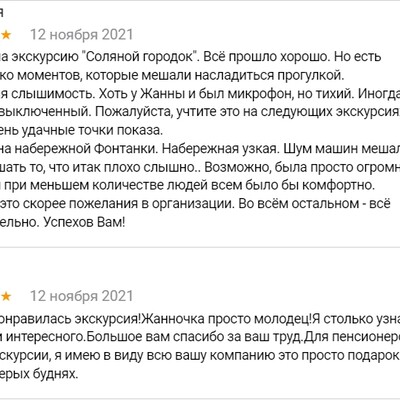The image size is (400, 400).
Task: Click the sentence starting "Пожалуйста, учтите это"
Action: [x=248, y=112]
